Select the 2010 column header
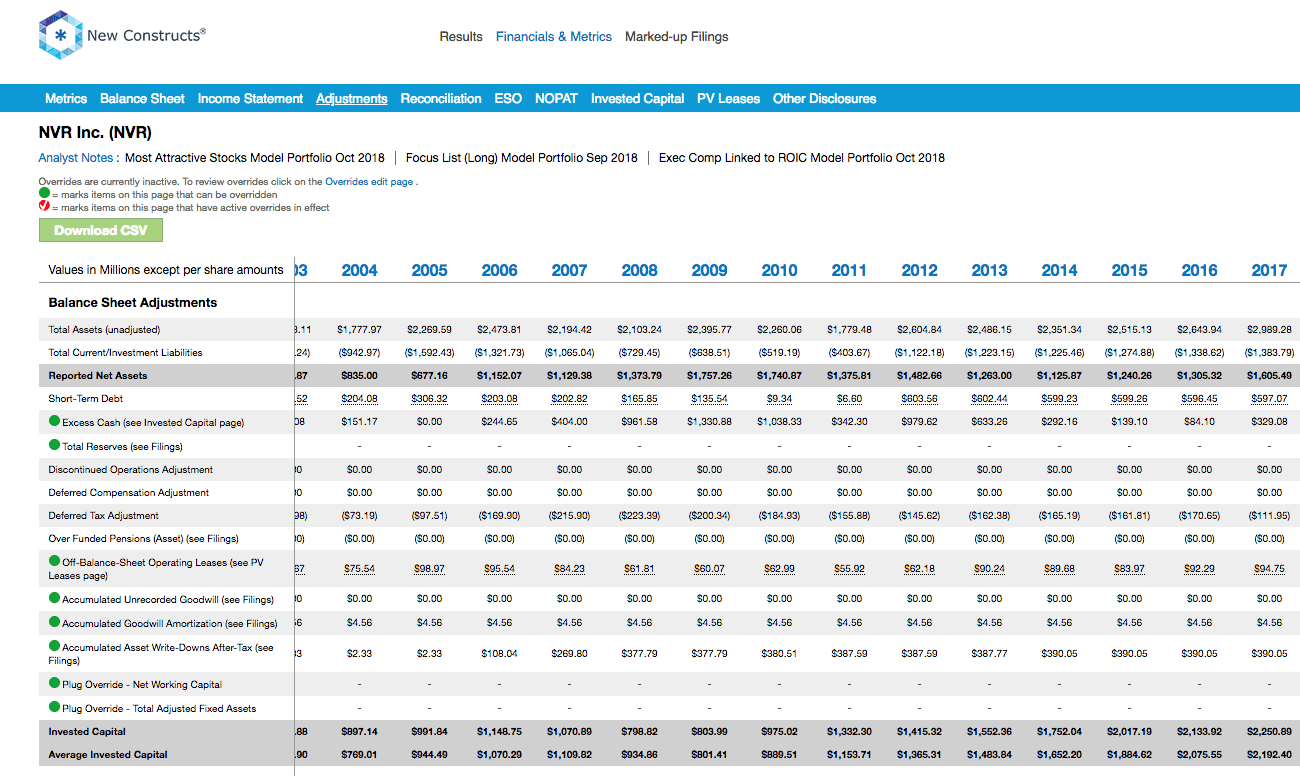Image resolution: width=1300 pixels, height=776 pixels. (x=779, y=270)
